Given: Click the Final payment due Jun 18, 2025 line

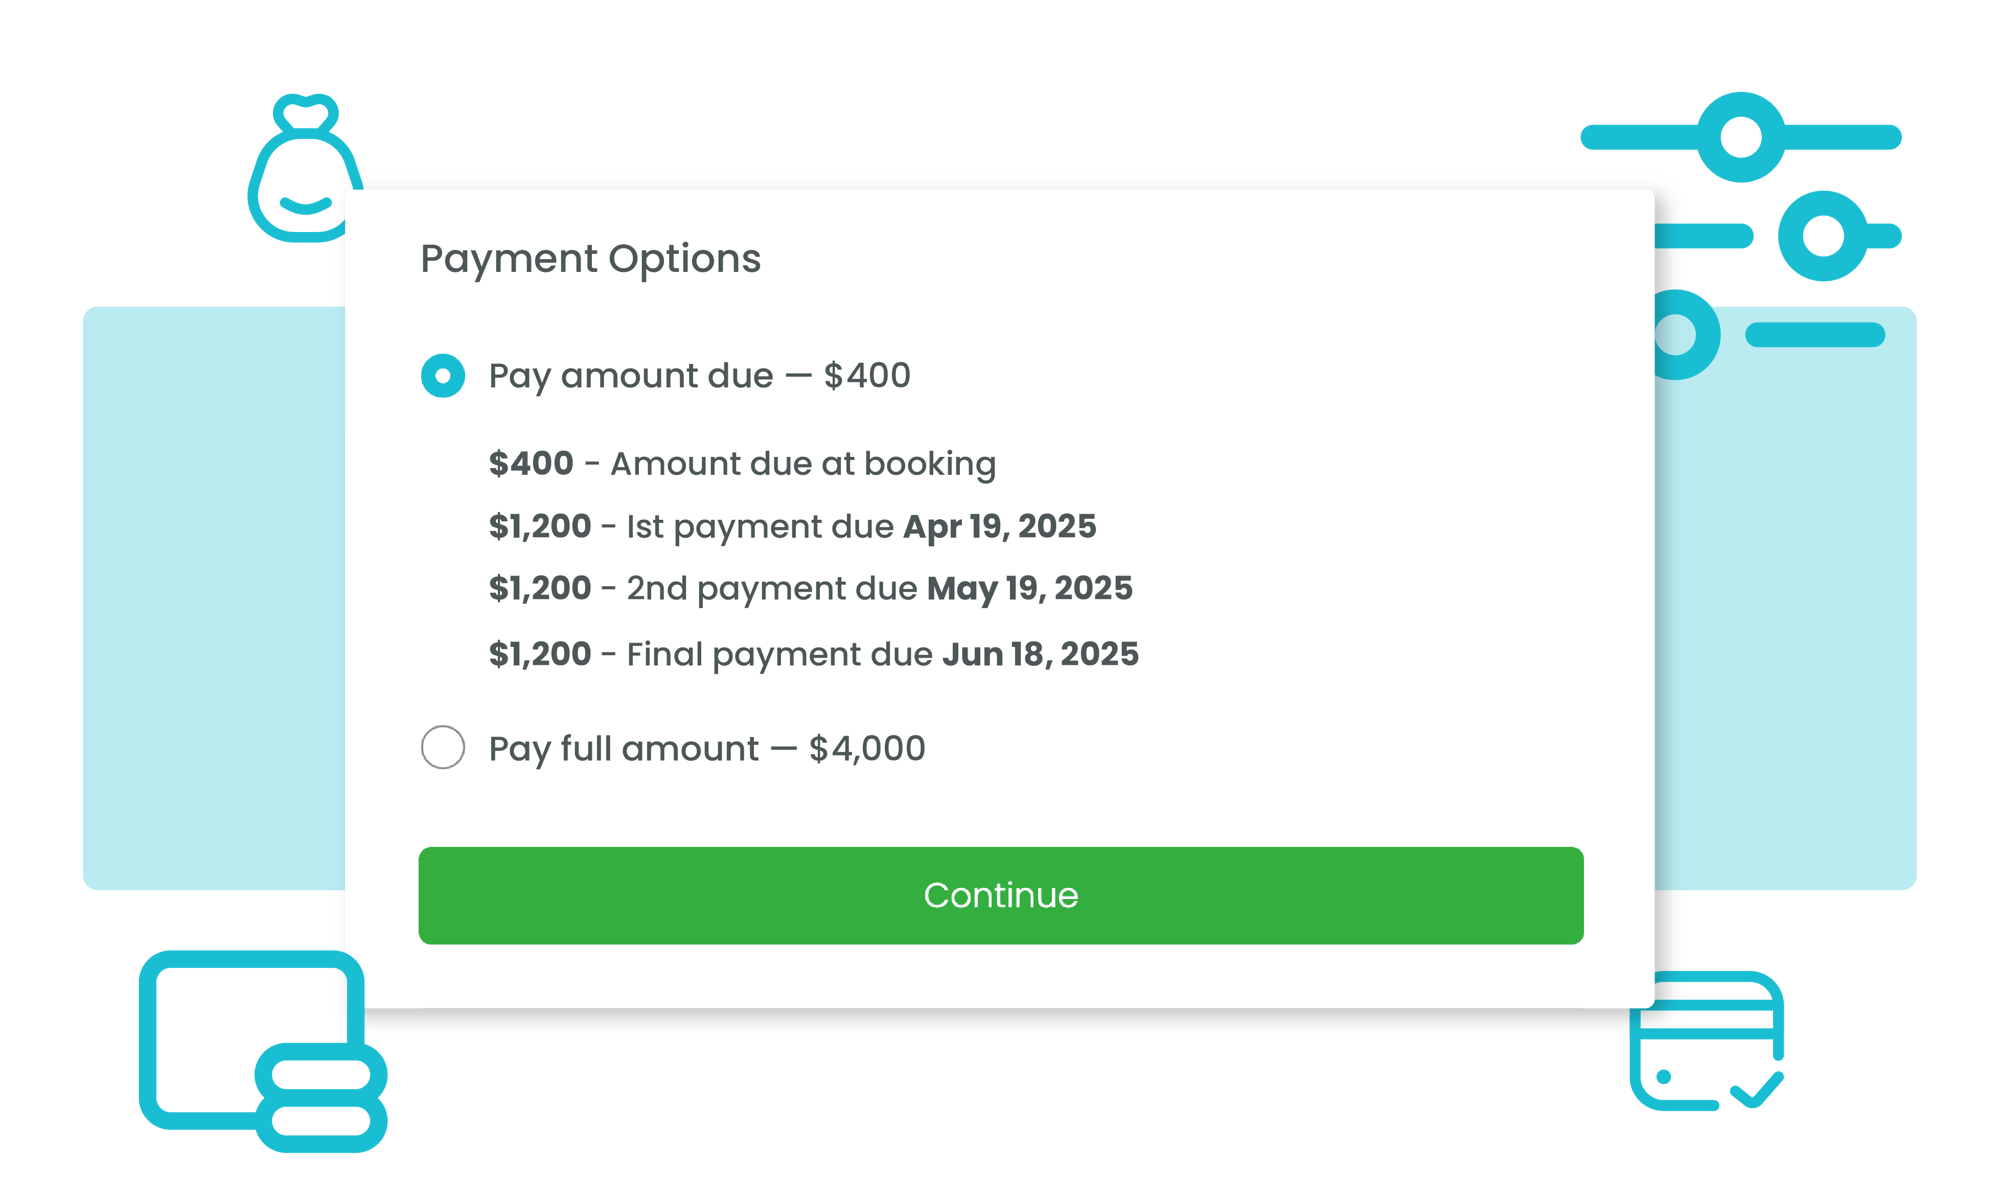Looking at the screenshot, I should (x=813, y=654).
